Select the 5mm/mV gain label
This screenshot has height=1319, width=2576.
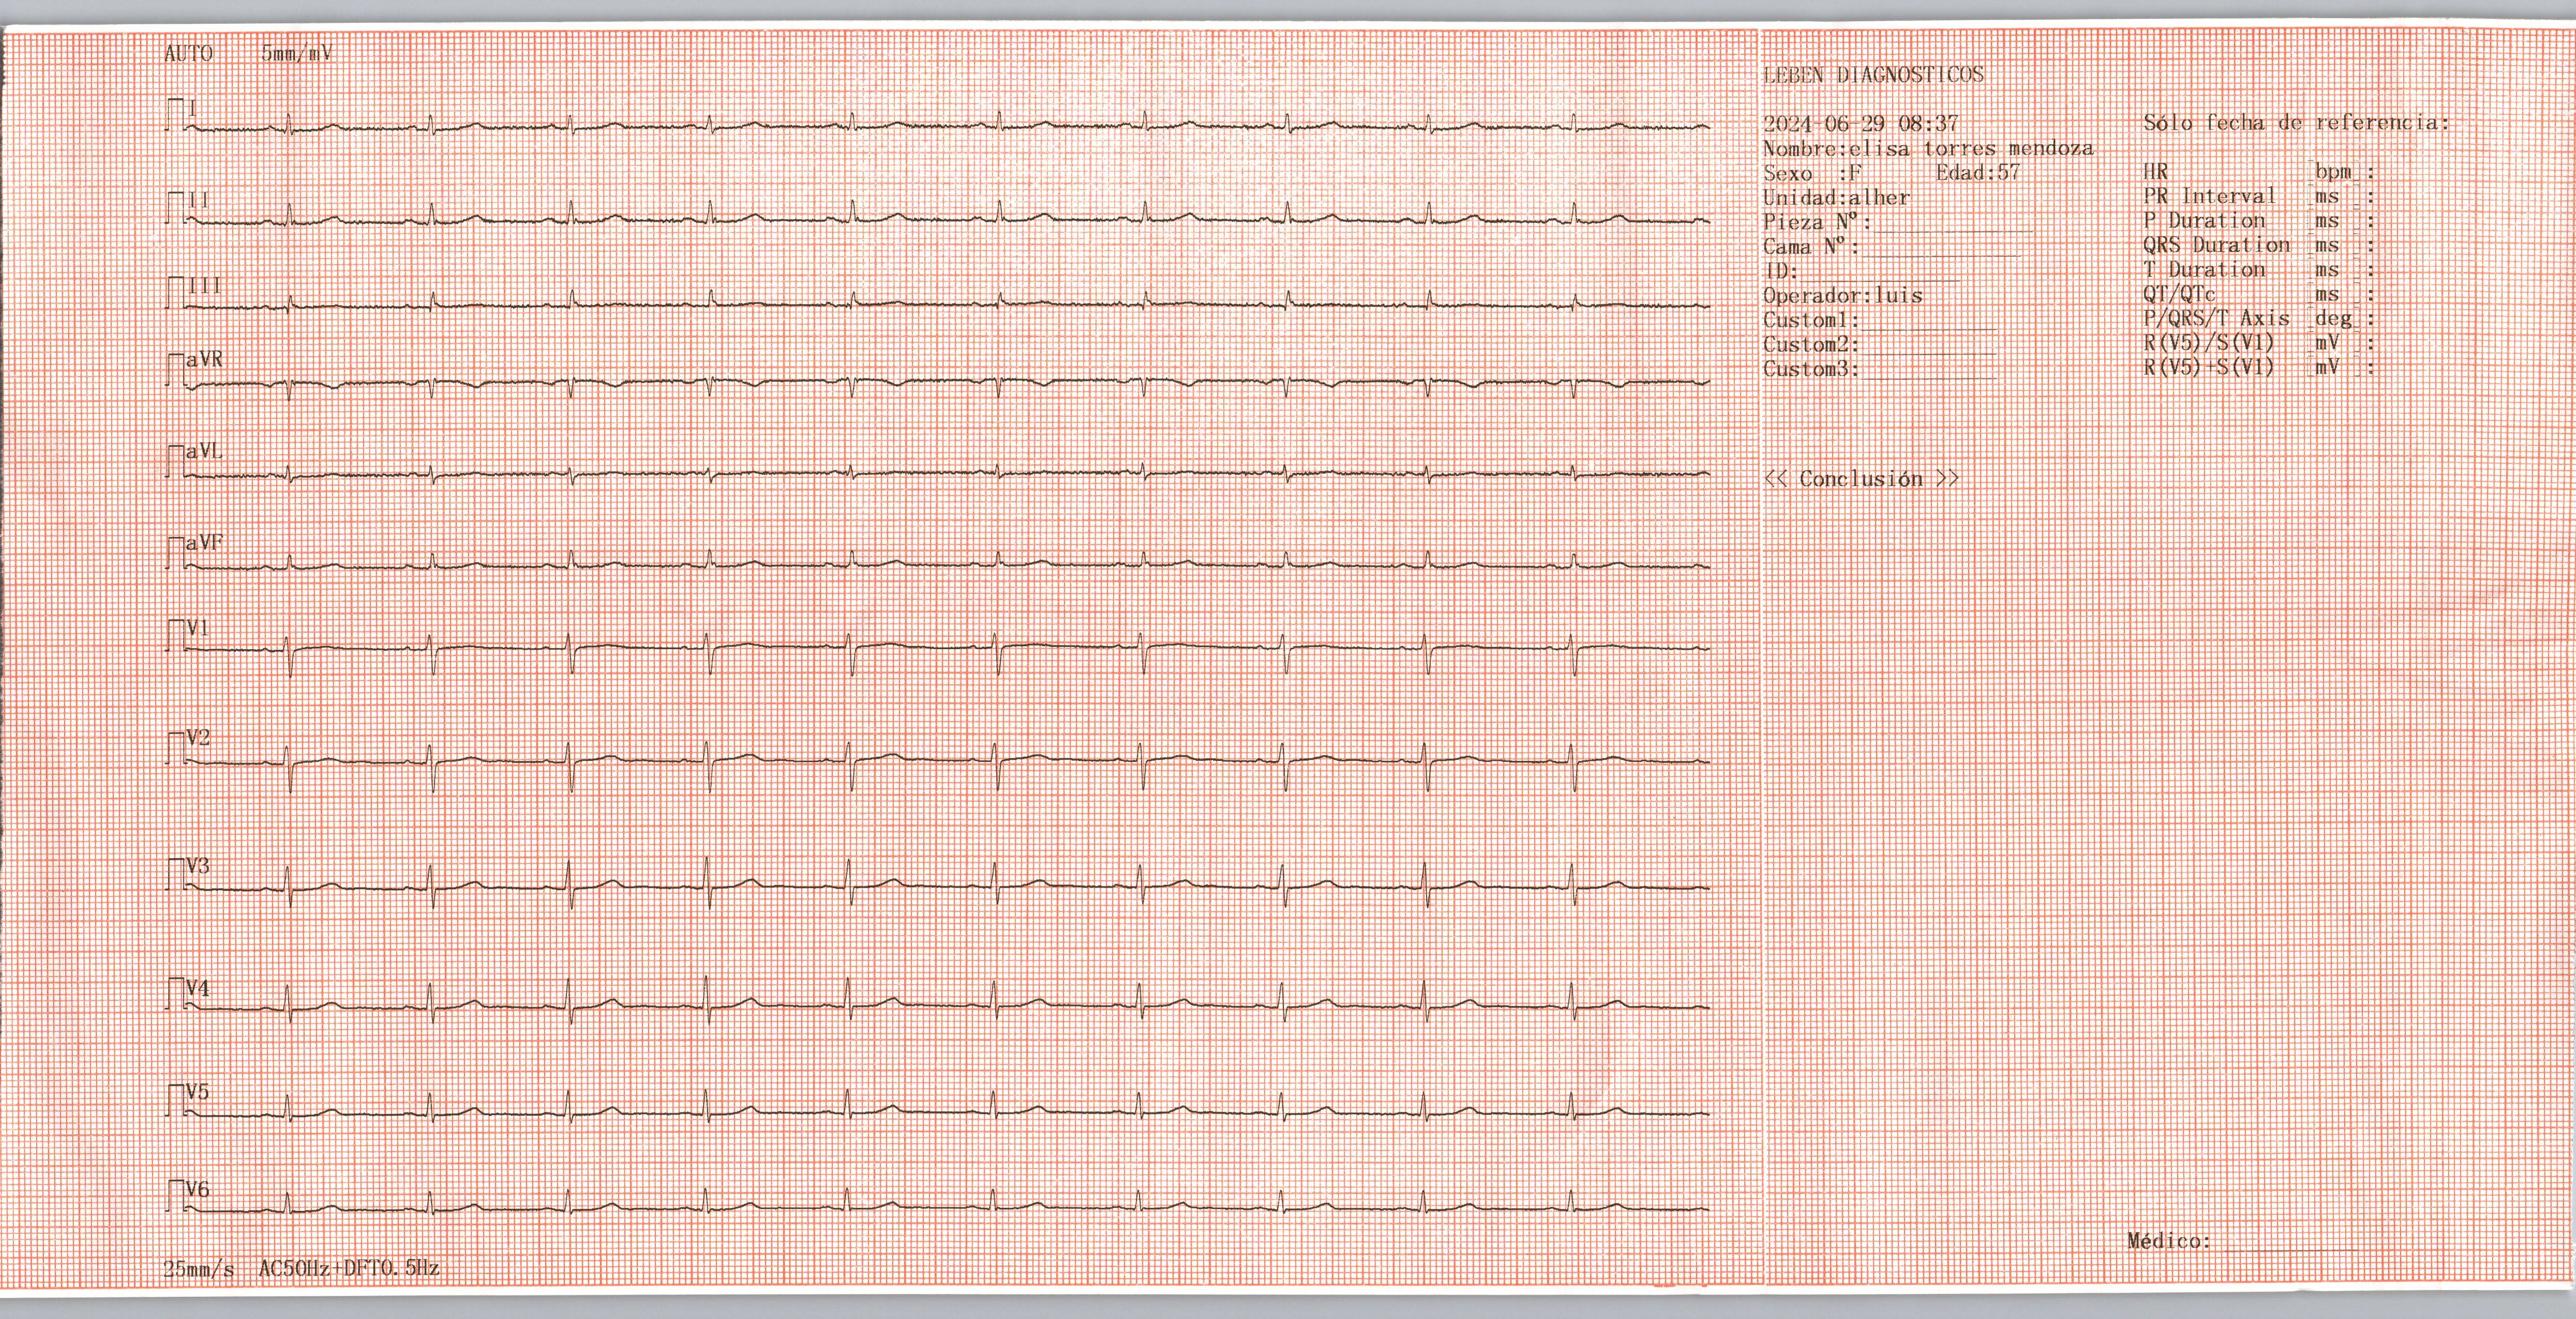pos(296,53)
